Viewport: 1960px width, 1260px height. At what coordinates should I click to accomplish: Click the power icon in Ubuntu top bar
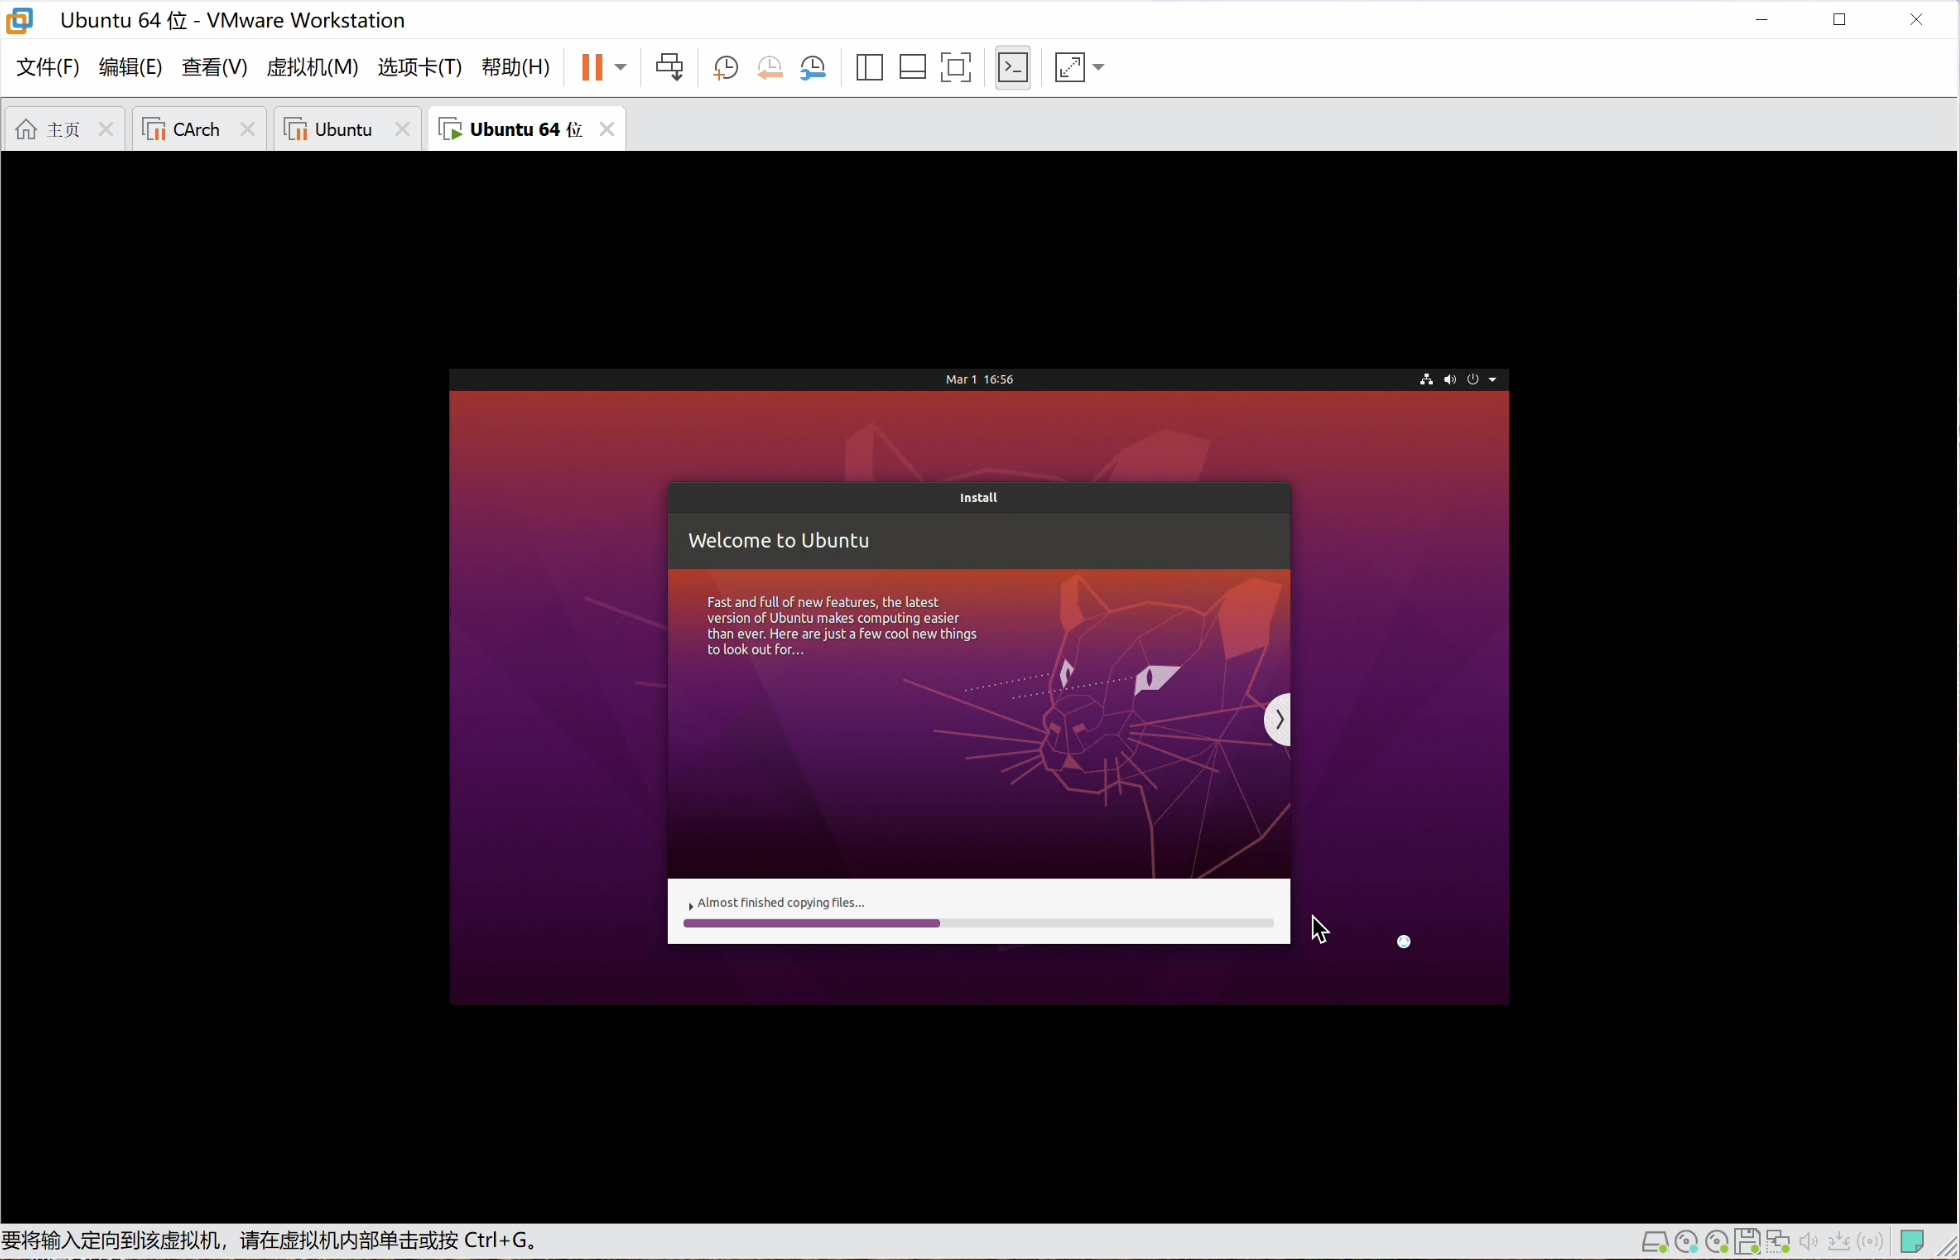(x=1472, y=380)
